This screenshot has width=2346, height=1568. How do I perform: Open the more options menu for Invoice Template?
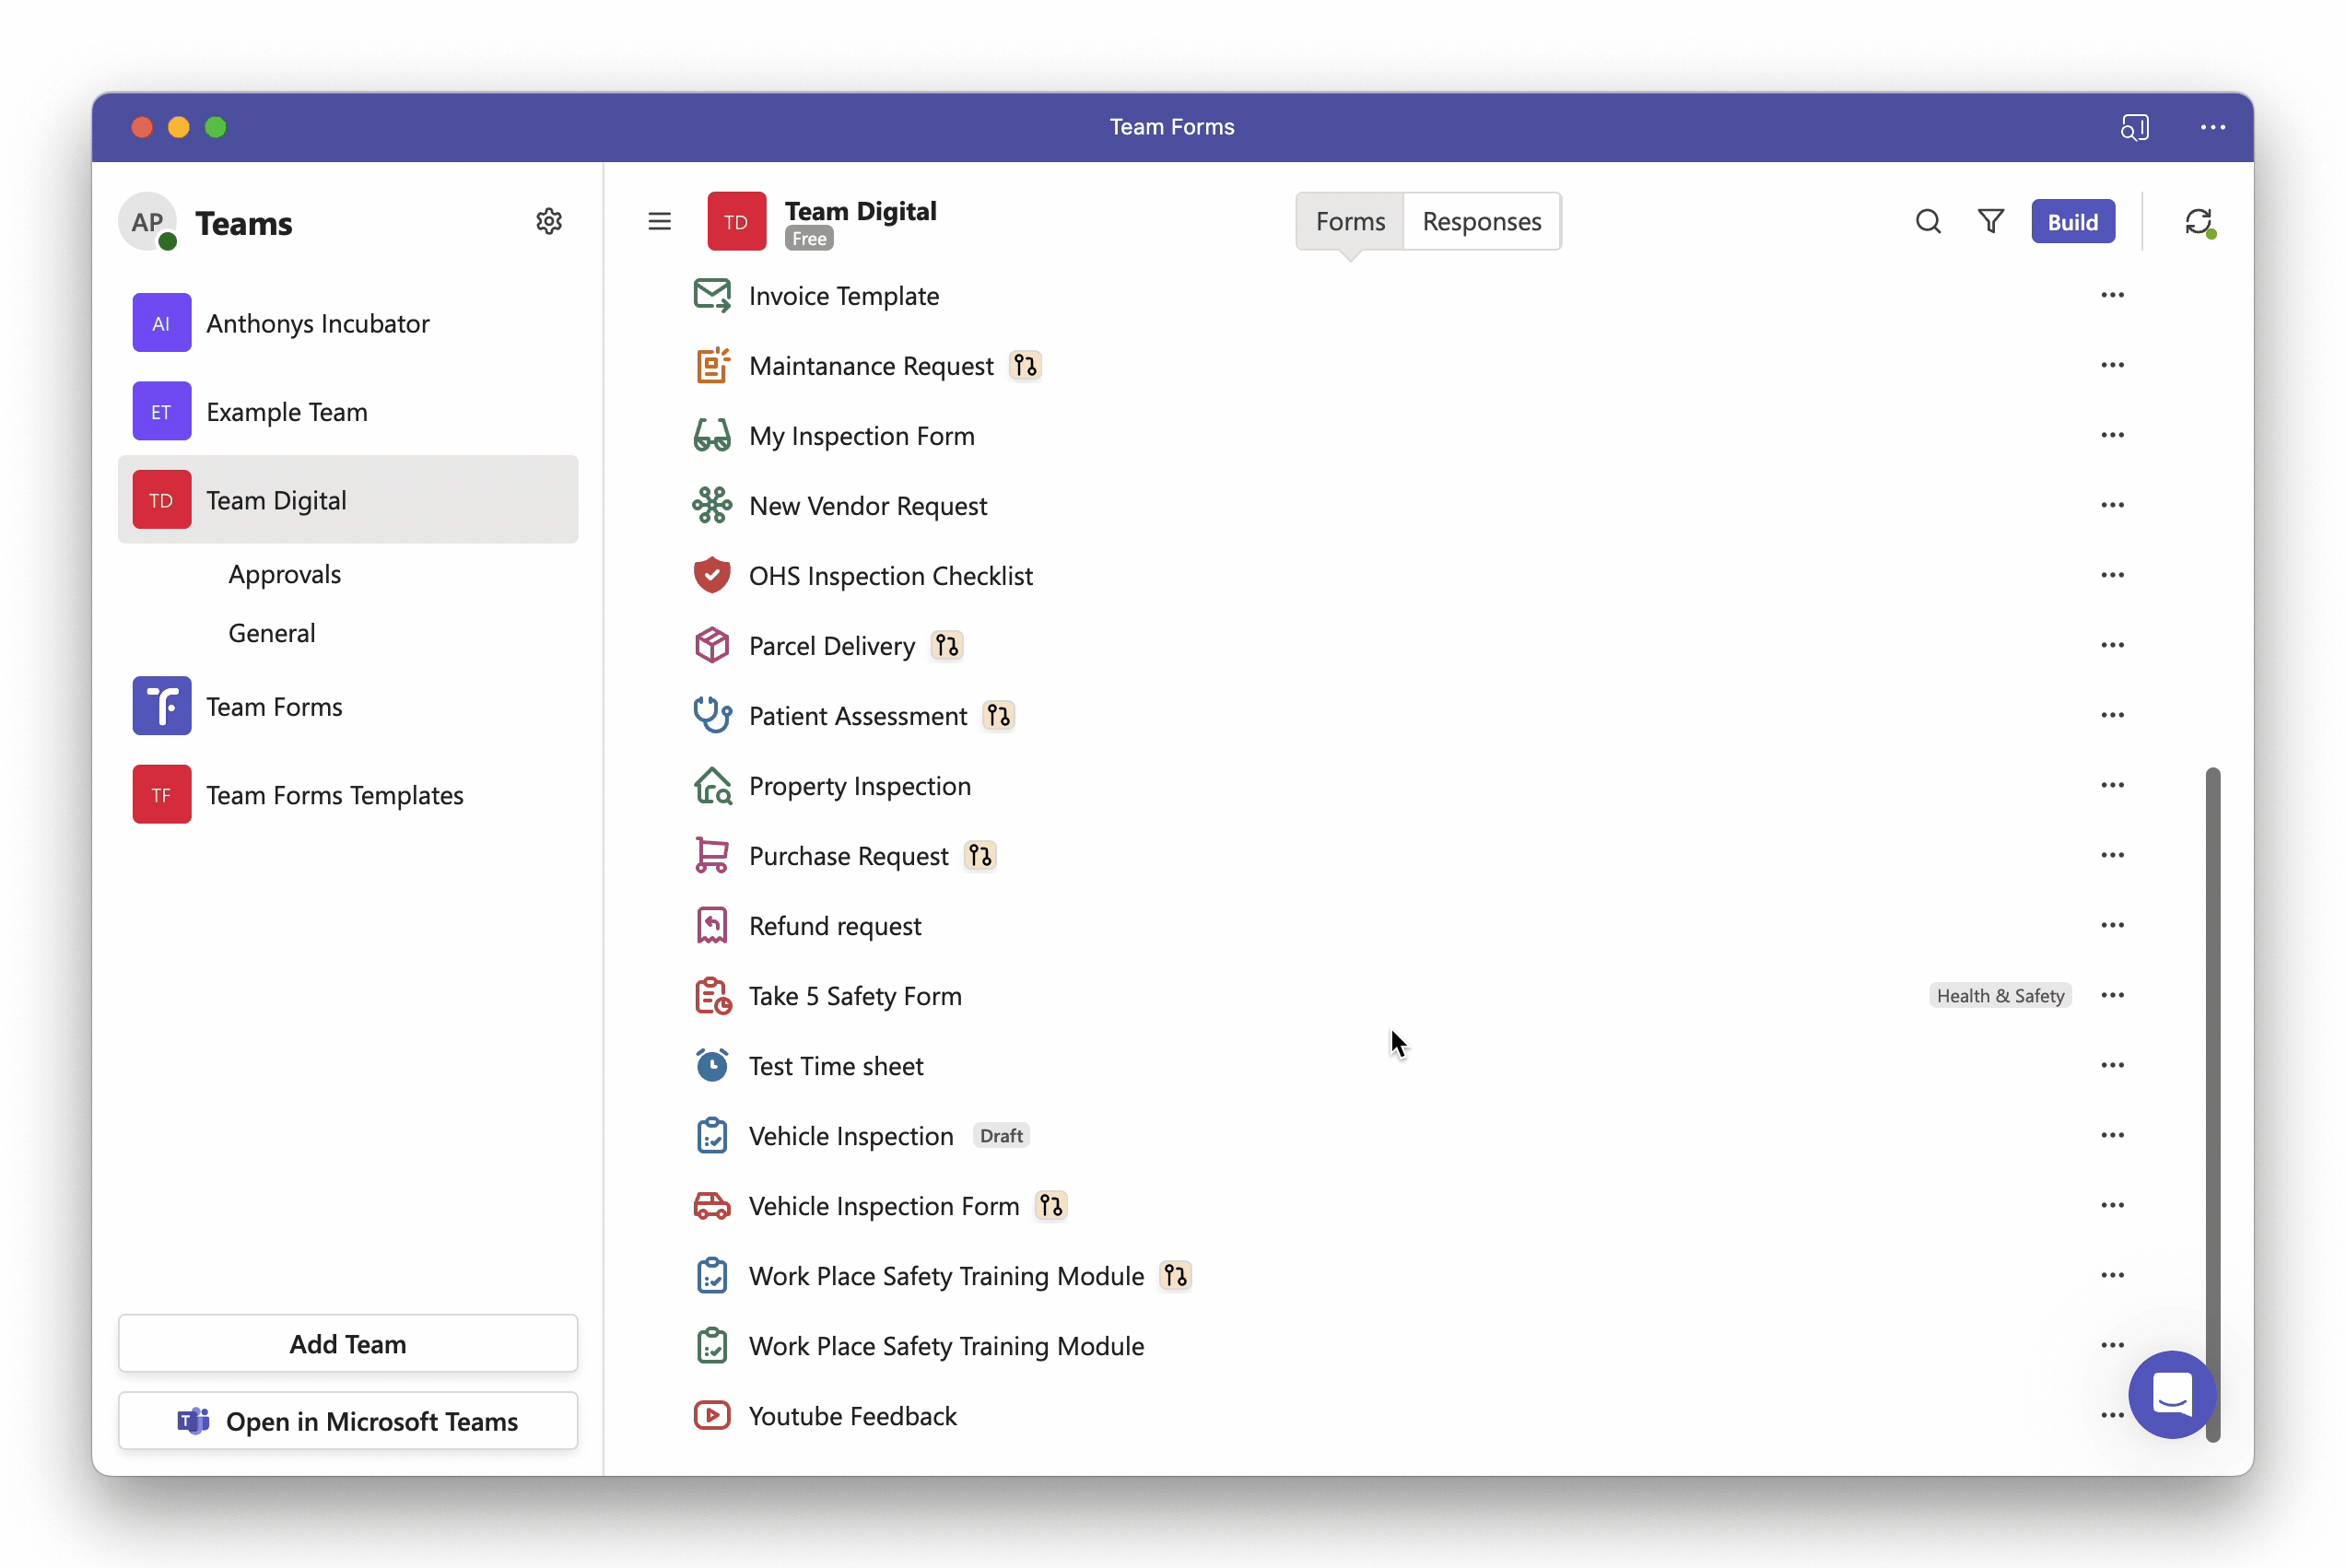(2112, 295)
